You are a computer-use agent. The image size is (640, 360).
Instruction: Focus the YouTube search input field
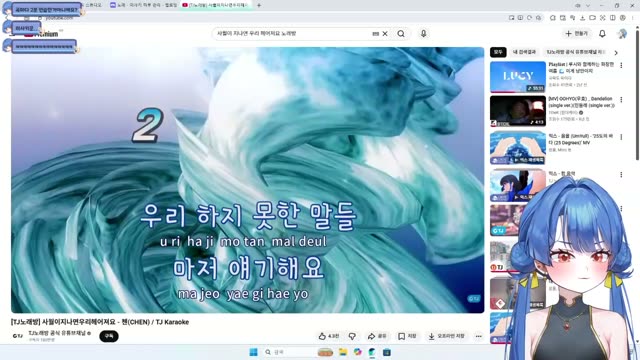click(x=292, y=34)
